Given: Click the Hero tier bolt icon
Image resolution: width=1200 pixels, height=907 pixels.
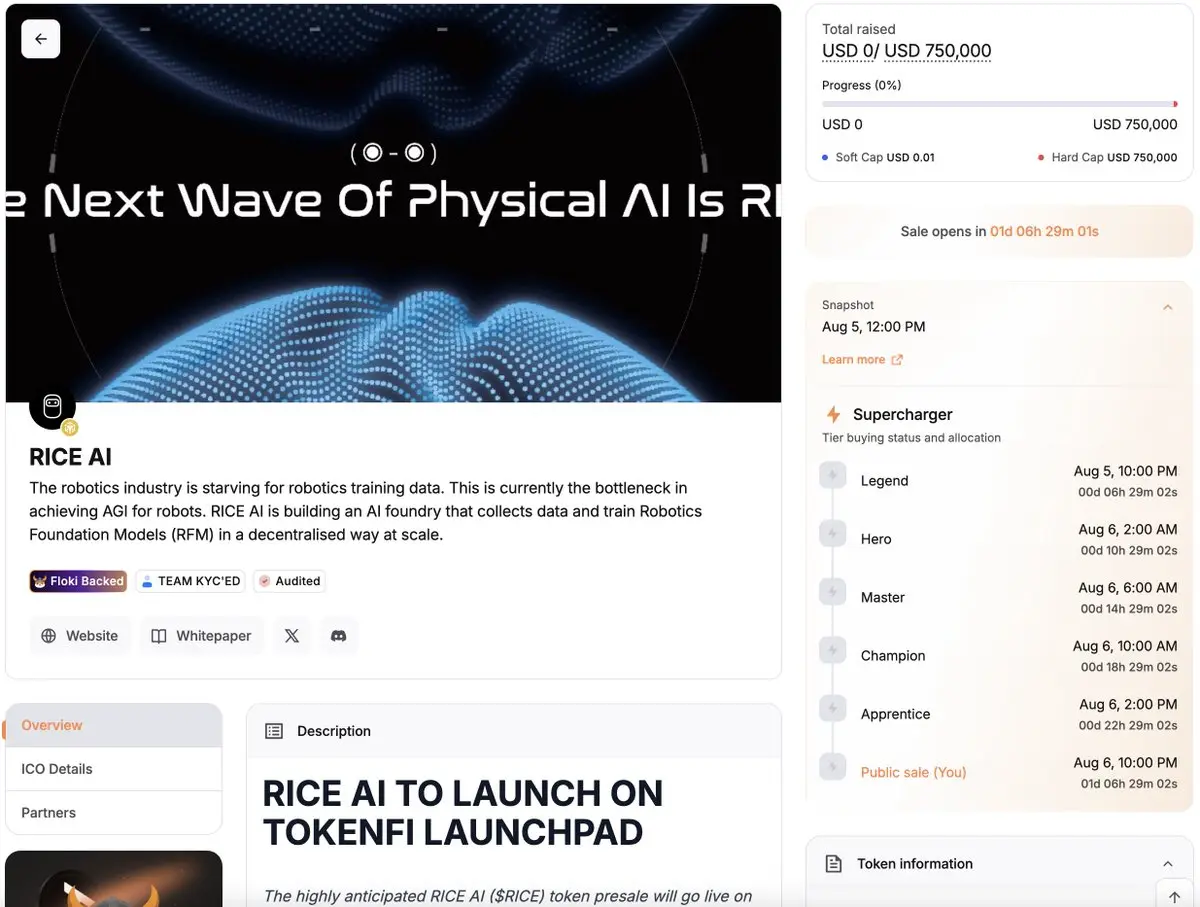Looking at the screenshot, I should 833,534.
